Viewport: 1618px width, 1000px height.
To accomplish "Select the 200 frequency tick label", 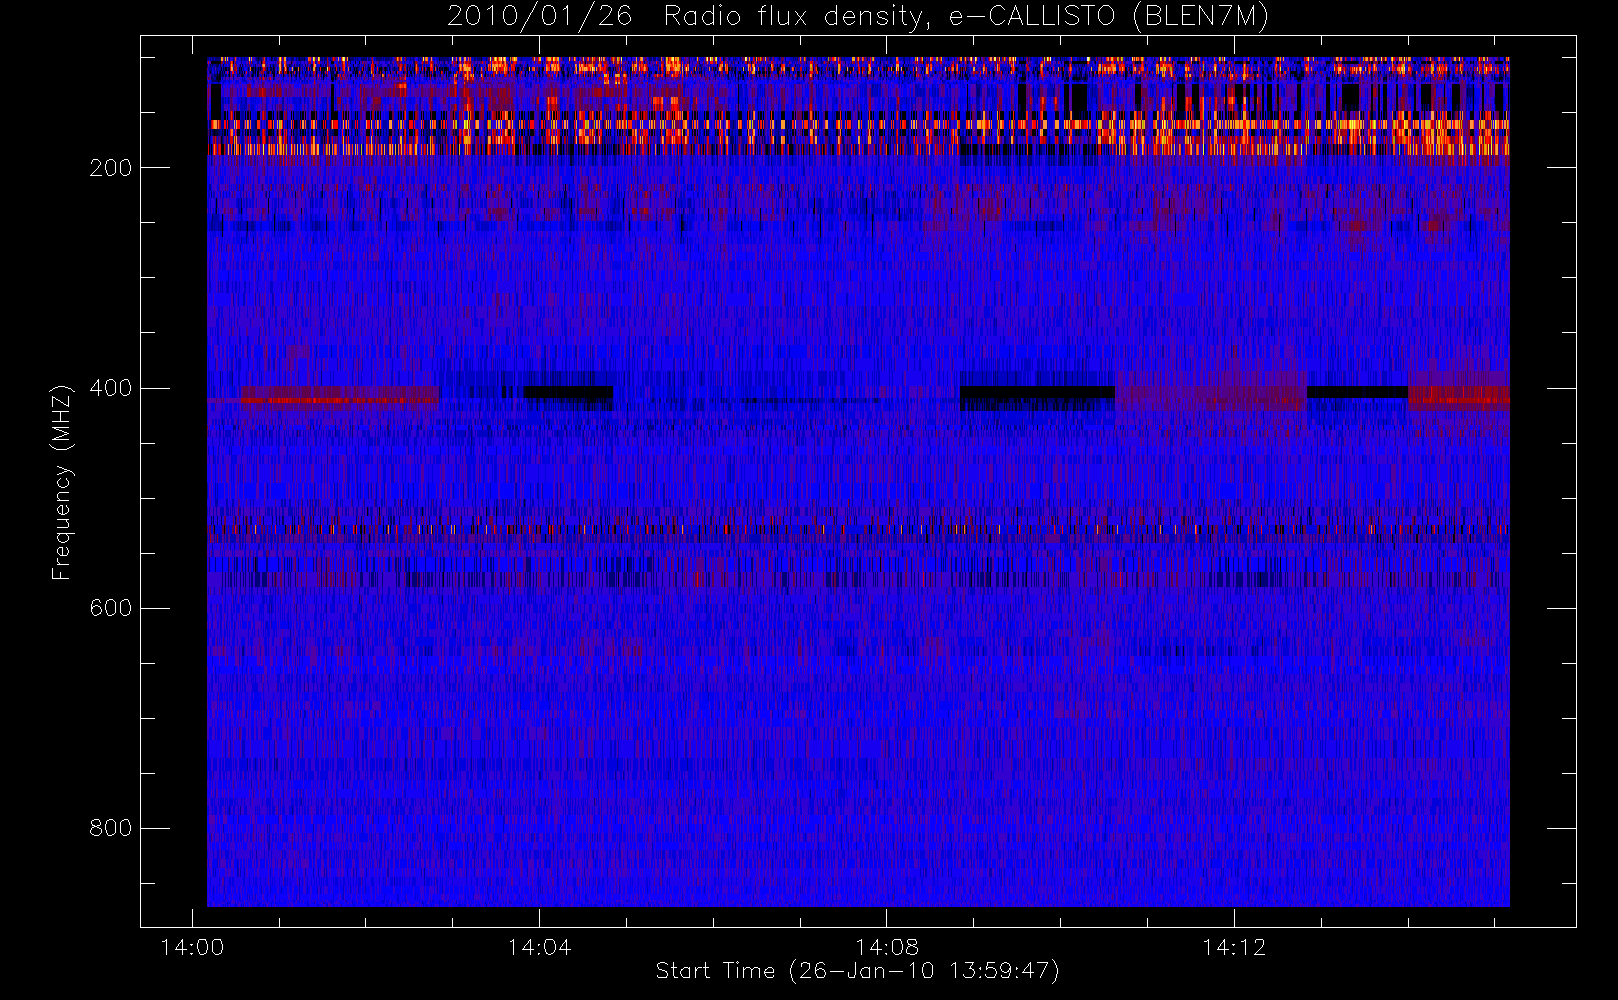I will pos(111,168).
